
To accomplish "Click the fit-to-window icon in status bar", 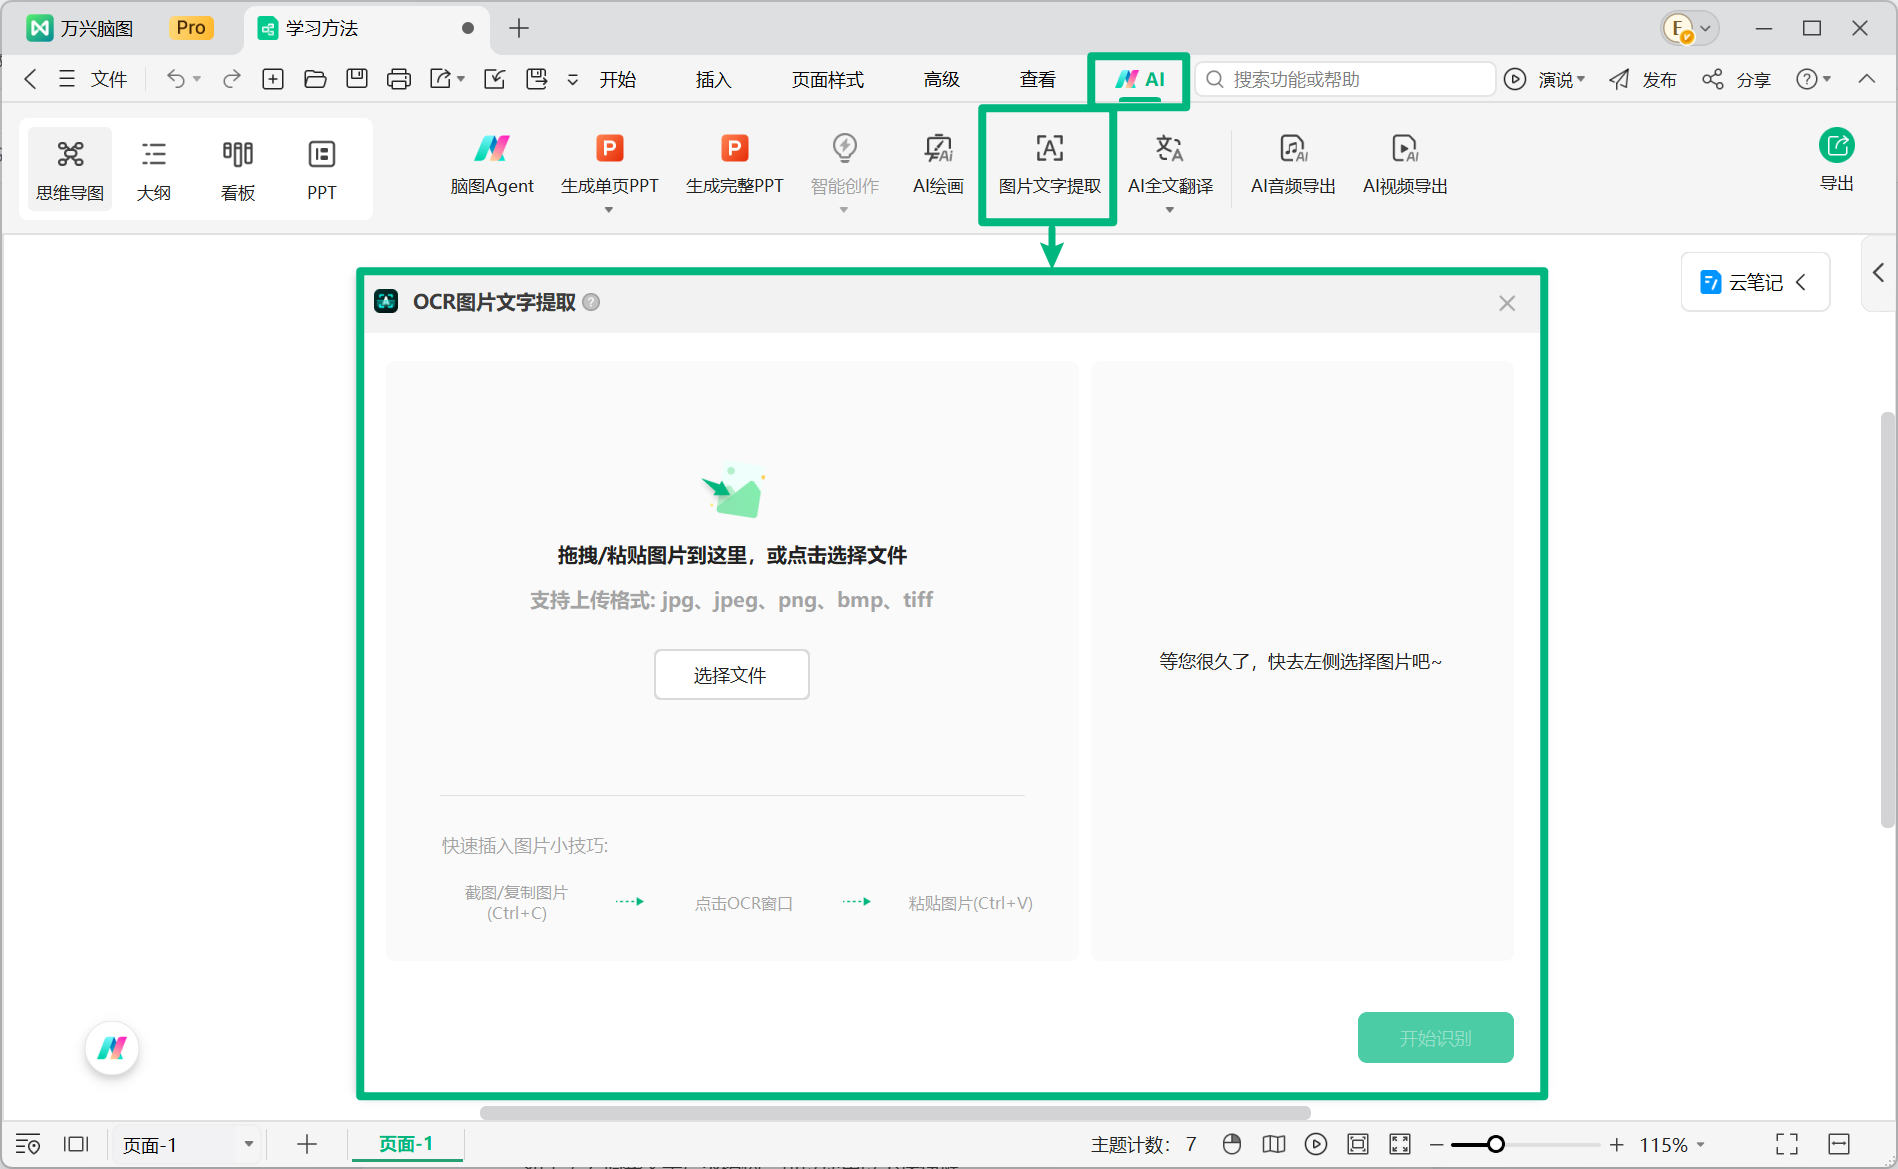I will click(1358, 1144).
